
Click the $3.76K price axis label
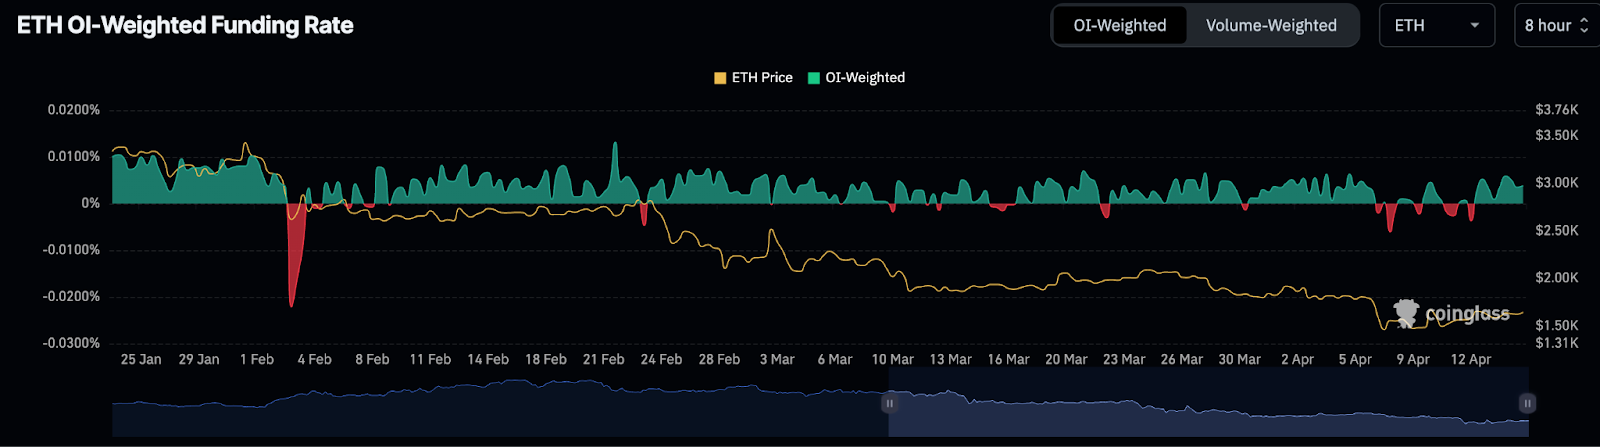click(x=1557, y=110)
